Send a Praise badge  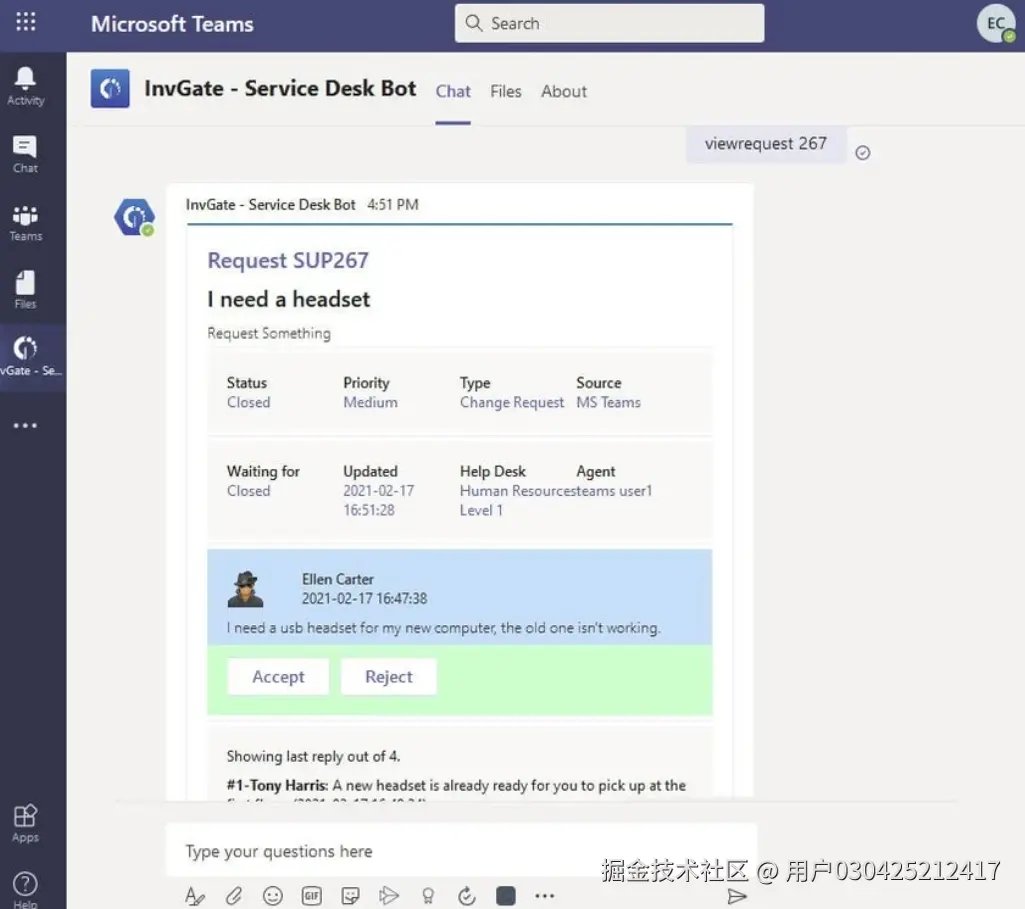pos(427,896)
